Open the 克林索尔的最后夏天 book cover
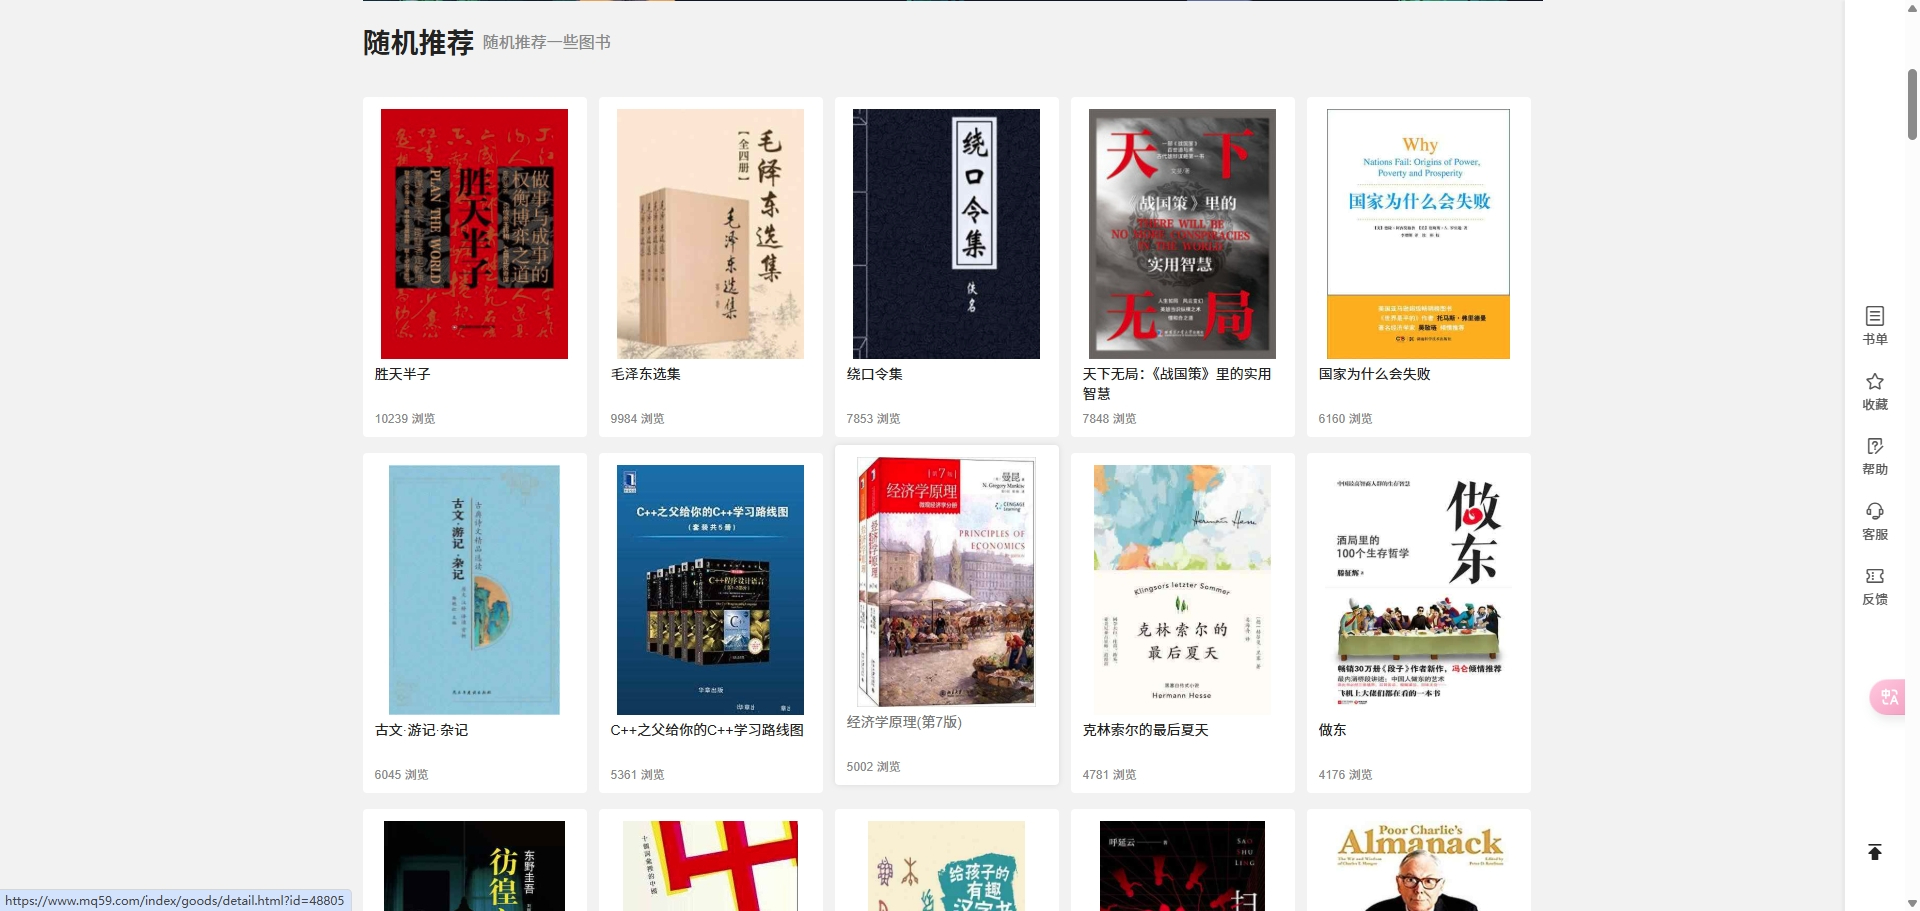This screenshot has height=911, width=1920. click(x=1182, y=590)
